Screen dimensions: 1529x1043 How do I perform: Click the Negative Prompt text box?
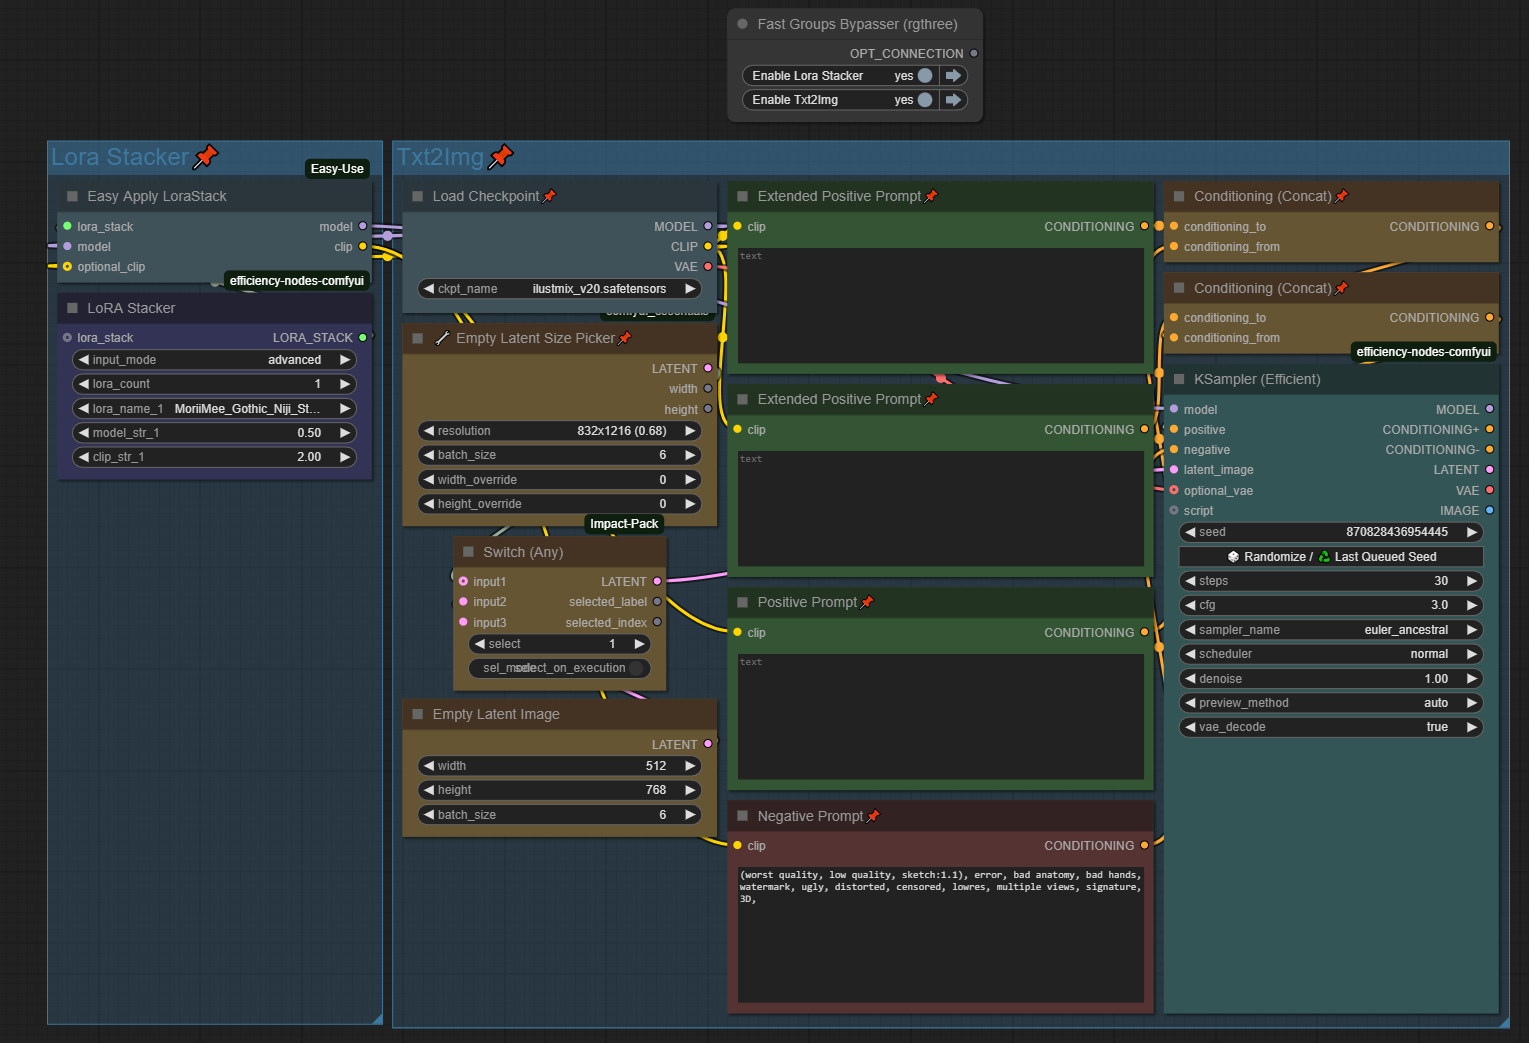tap(940, 932)
